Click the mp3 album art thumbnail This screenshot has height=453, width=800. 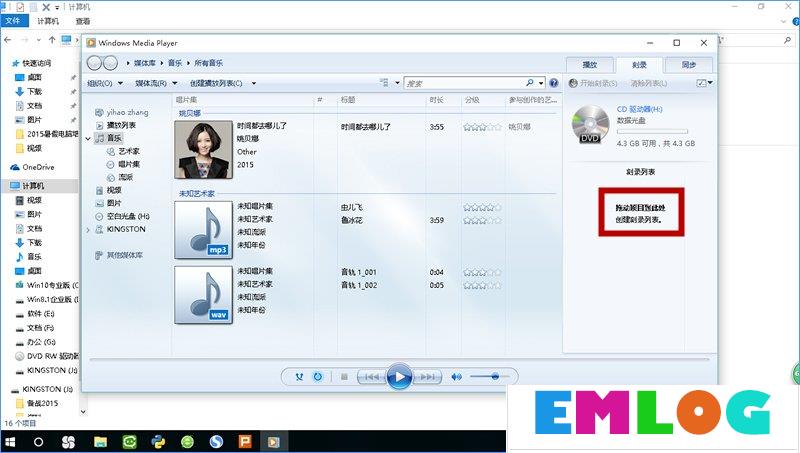(x=204, y=230)
